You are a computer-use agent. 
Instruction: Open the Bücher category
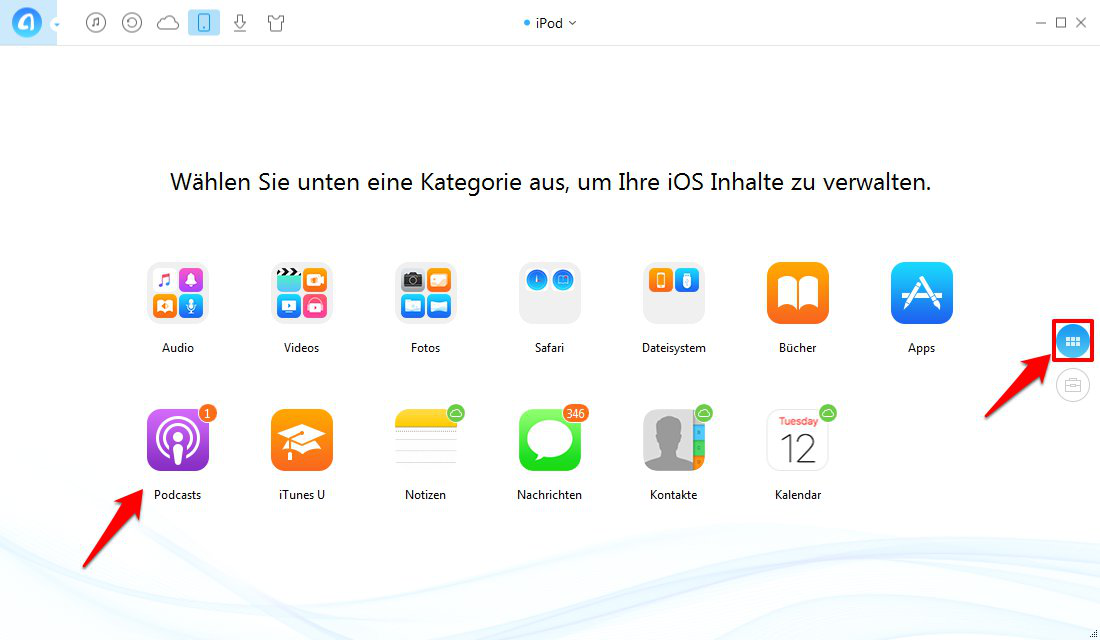tap(798, 293)
